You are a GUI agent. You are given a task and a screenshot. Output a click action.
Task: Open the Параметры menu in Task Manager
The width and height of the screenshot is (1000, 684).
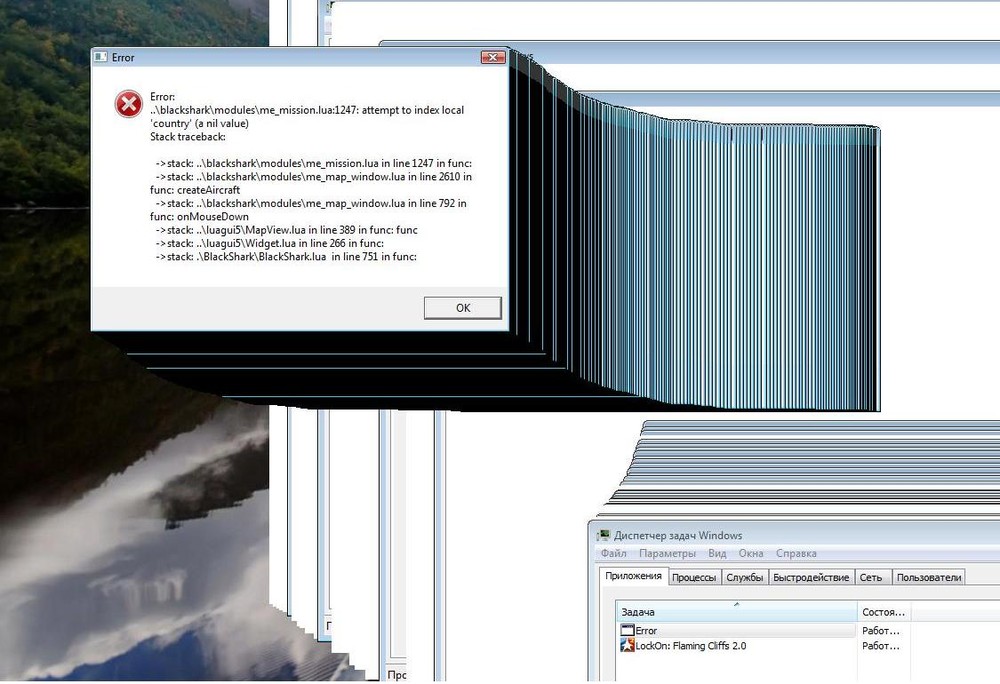pyautogui.click(x=667, y=553)
